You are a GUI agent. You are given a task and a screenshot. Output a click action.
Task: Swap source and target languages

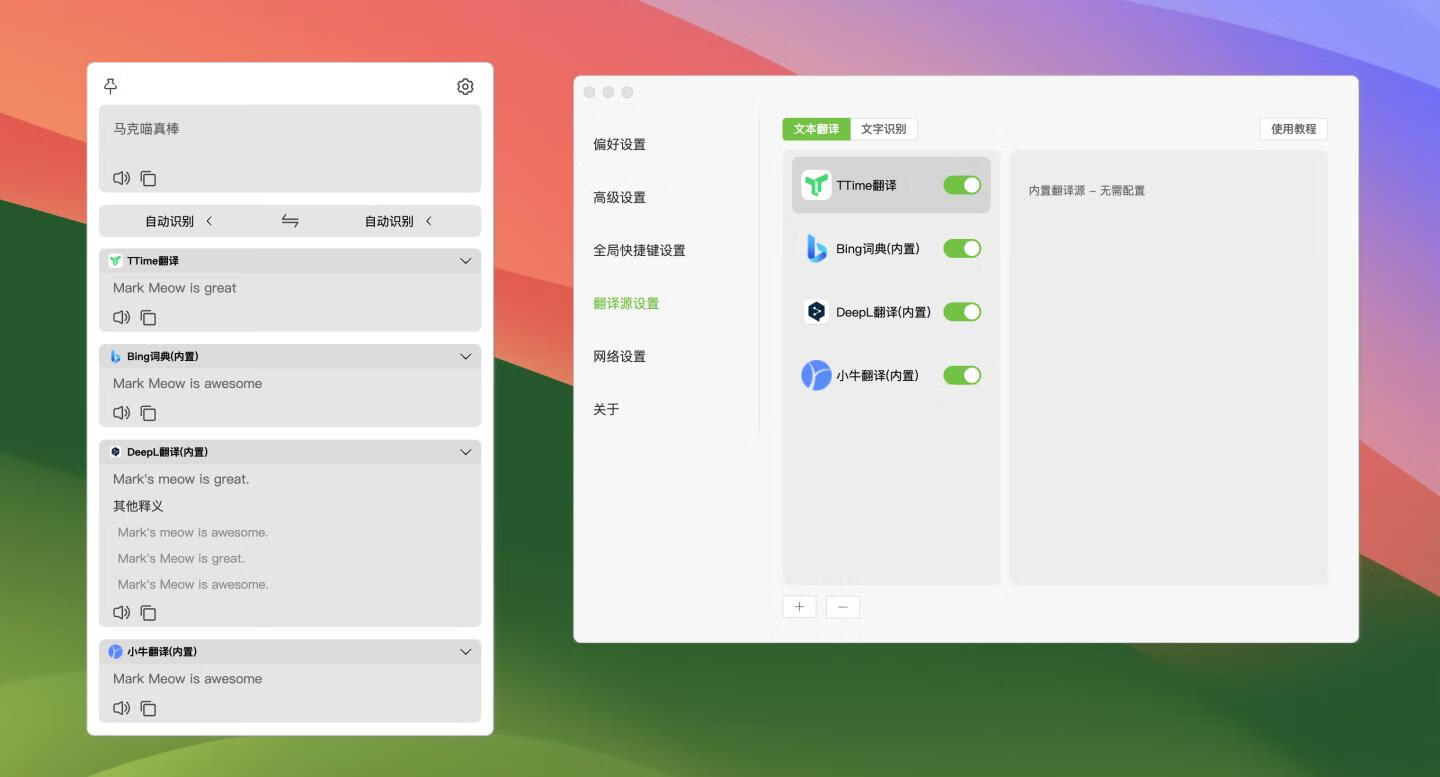[x=290, y=220]
